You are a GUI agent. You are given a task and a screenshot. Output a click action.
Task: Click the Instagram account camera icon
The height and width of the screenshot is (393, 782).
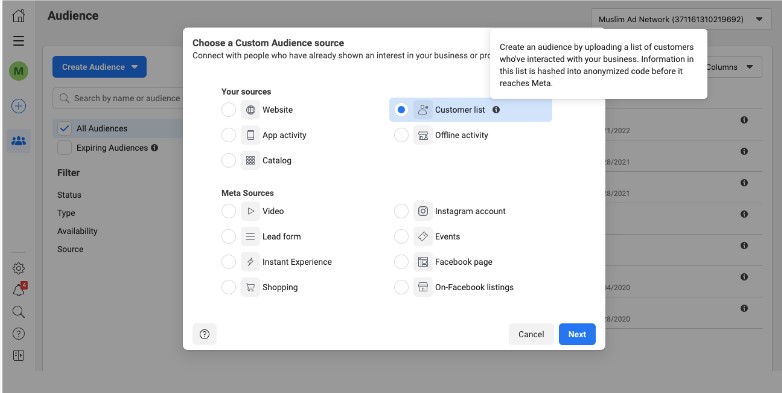coord(423,211)
